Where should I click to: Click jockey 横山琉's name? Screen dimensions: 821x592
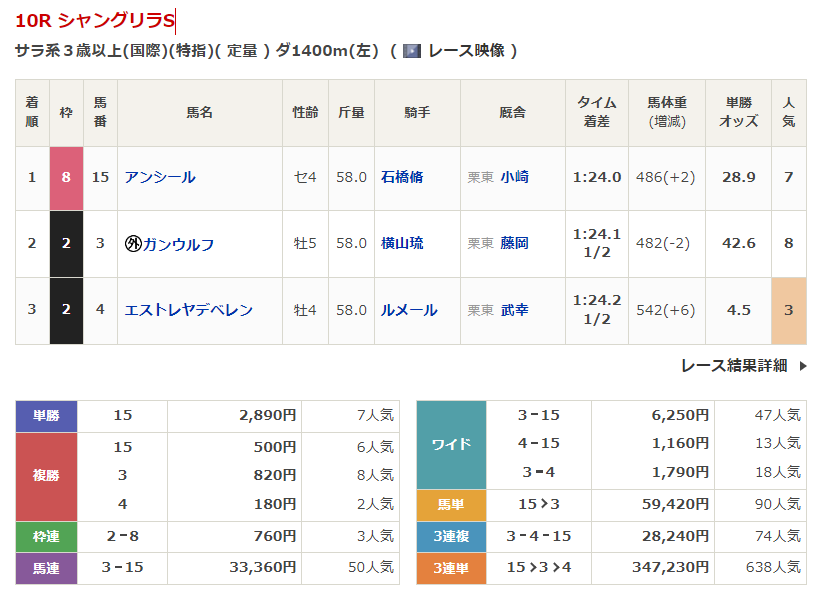tap(402, 244)
